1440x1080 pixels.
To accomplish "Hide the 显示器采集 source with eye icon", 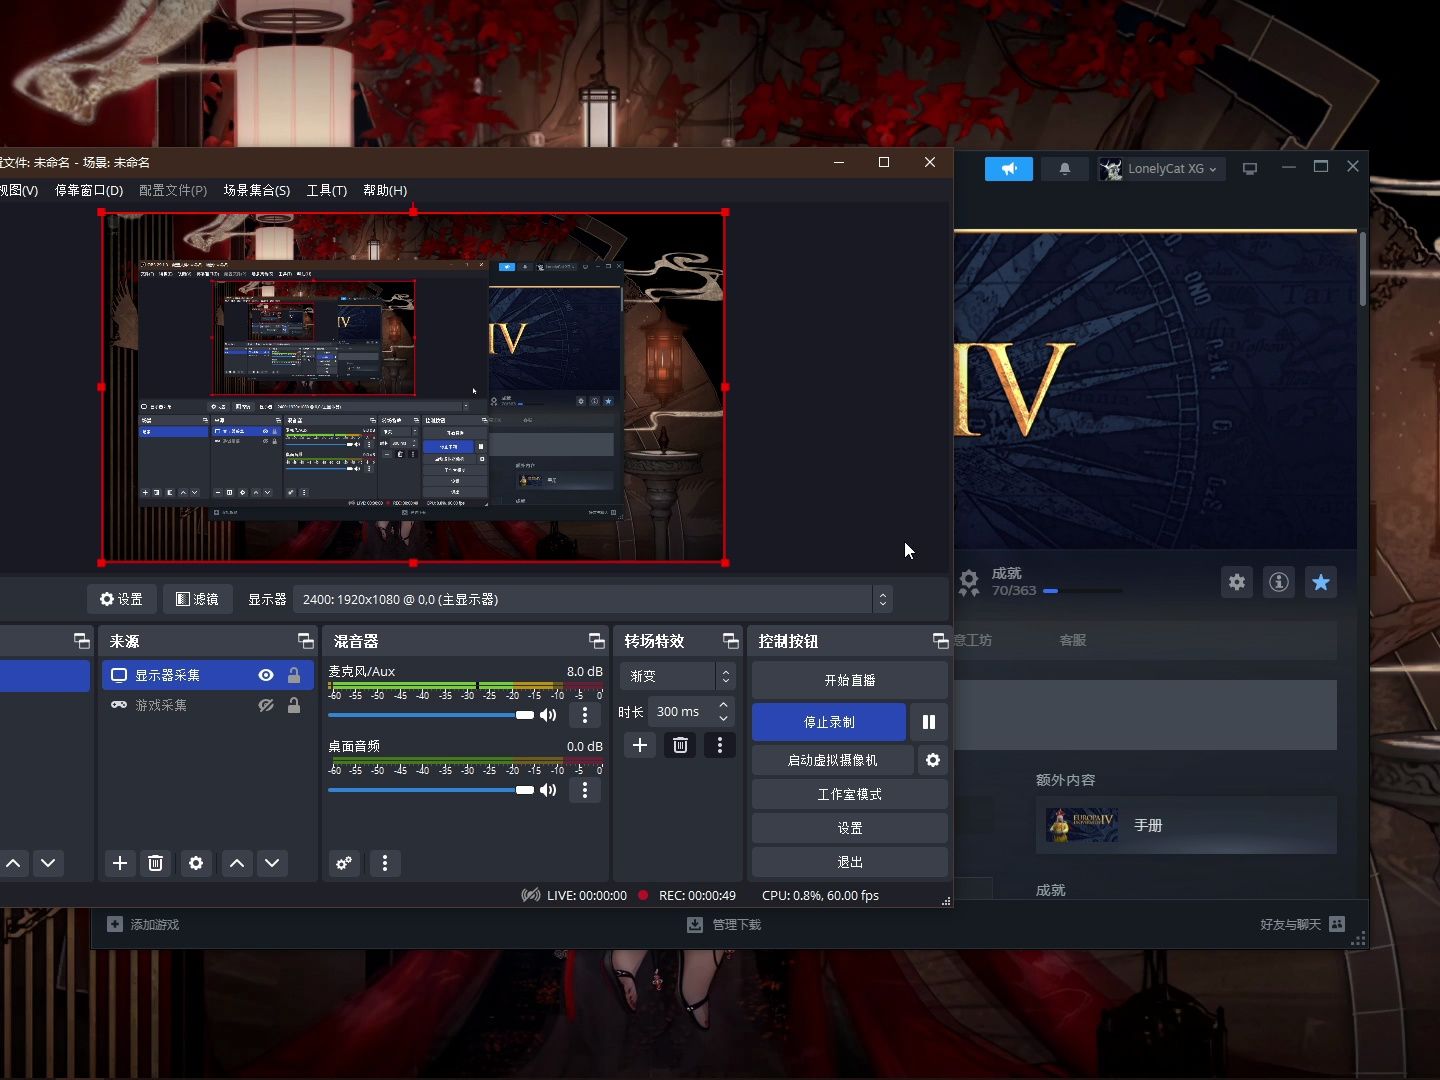I will pos(266,675).
